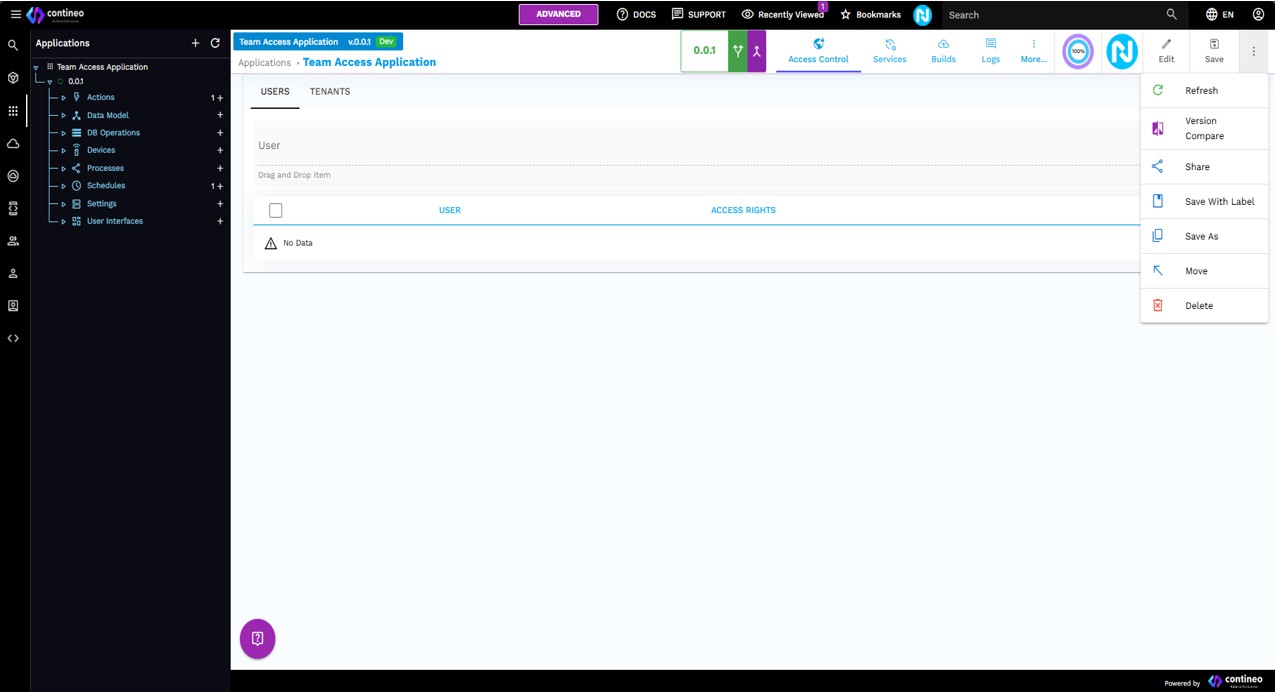This screenshot has width=1275, height=692.
Task: Click the Edit pencil icon
Action: click(x=1166, y=45)
